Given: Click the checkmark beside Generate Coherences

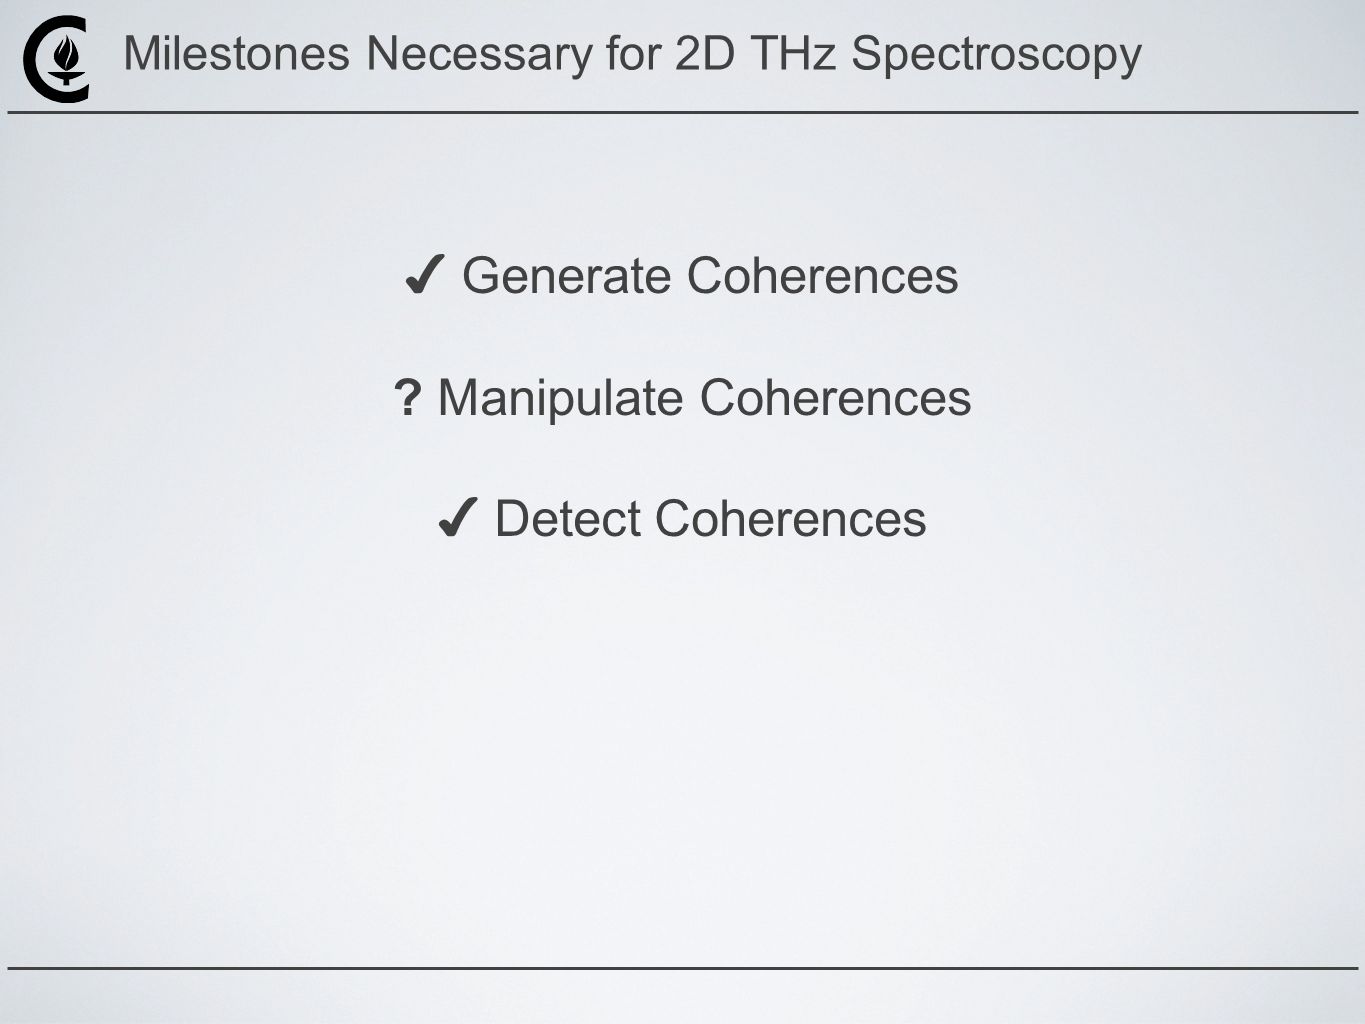Looking at the screenshot, I should [x=424, y=277].
